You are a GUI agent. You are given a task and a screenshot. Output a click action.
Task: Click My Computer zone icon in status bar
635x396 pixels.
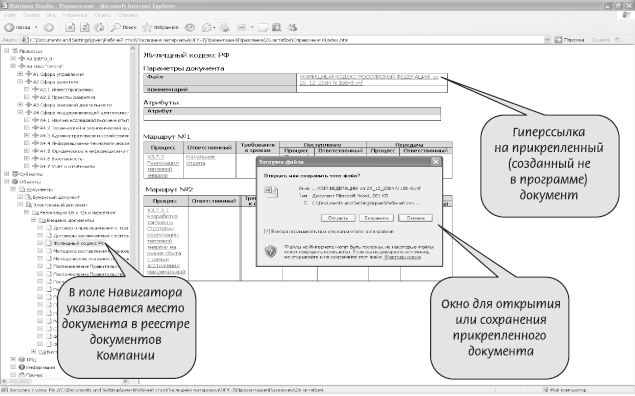point(546,390)
